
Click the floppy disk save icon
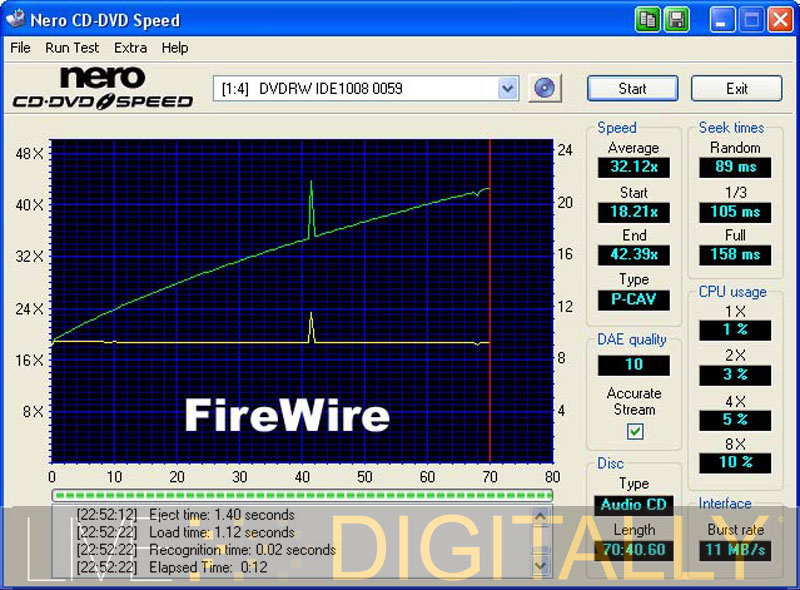pos(676,19)
